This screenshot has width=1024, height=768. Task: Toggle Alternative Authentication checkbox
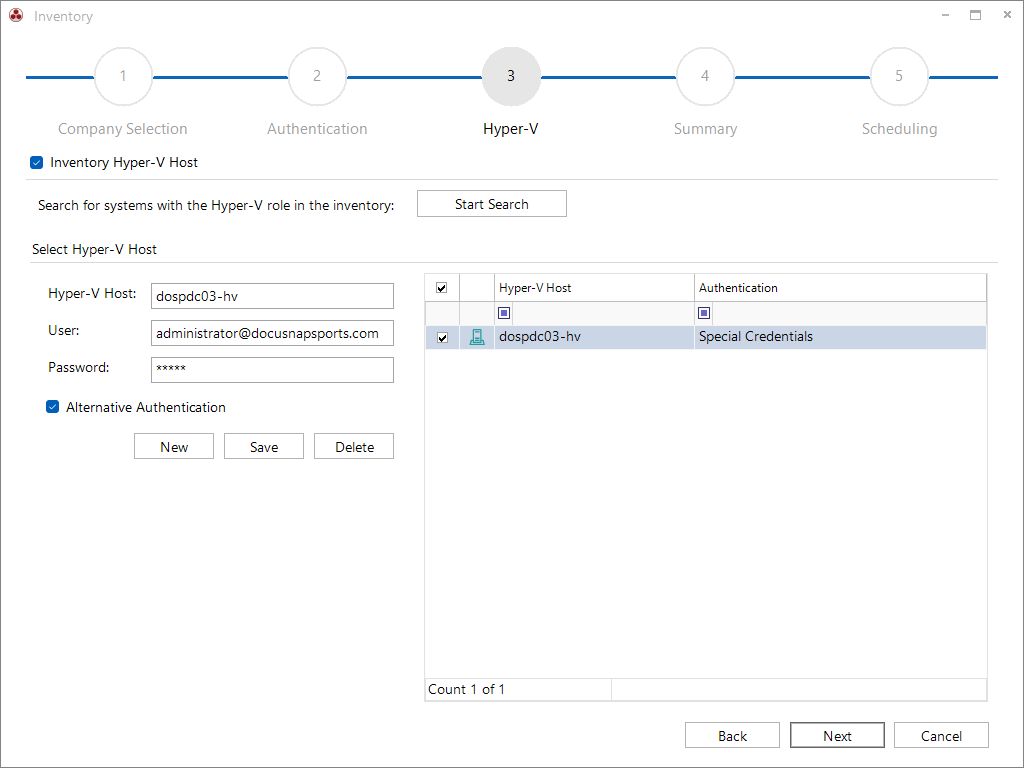click(x=52, y=407)
